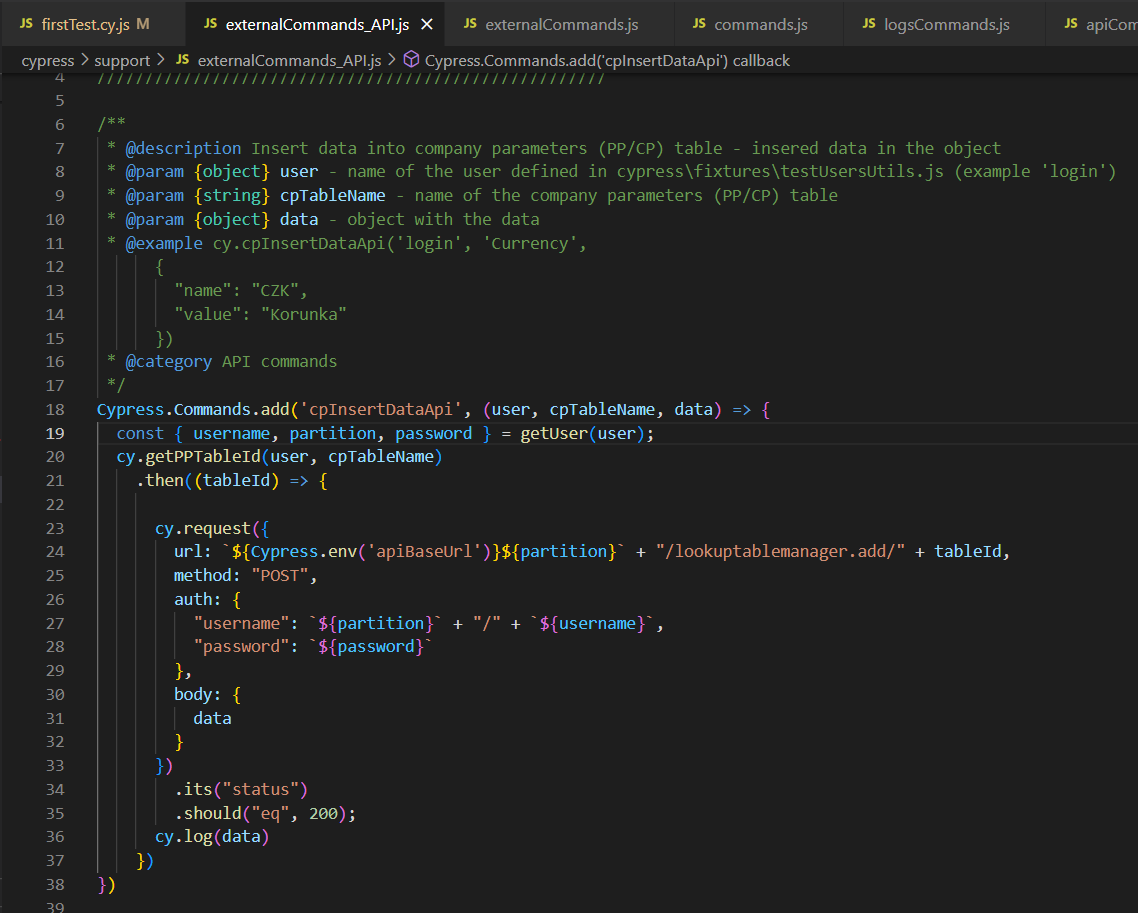Open the Cypress.Commands.add callback breadcrumb dropdown

pyautogui.click(x=607, y=61)
